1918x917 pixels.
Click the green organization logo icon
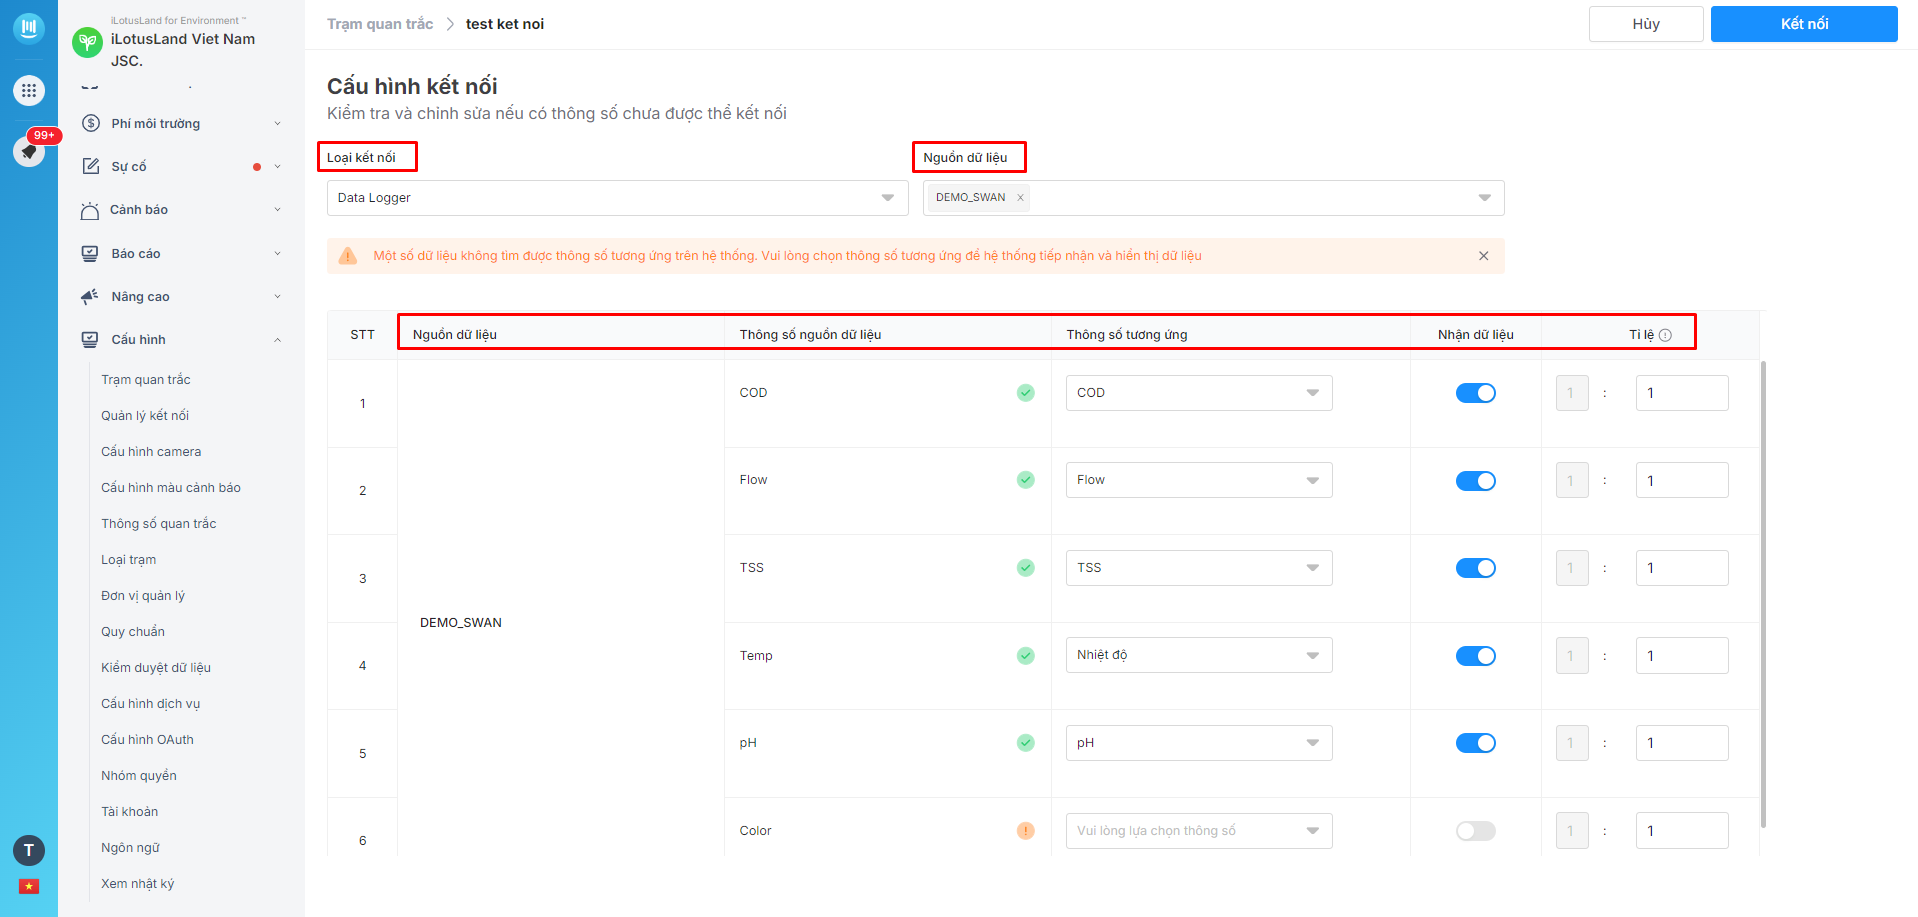click(88, 42)
